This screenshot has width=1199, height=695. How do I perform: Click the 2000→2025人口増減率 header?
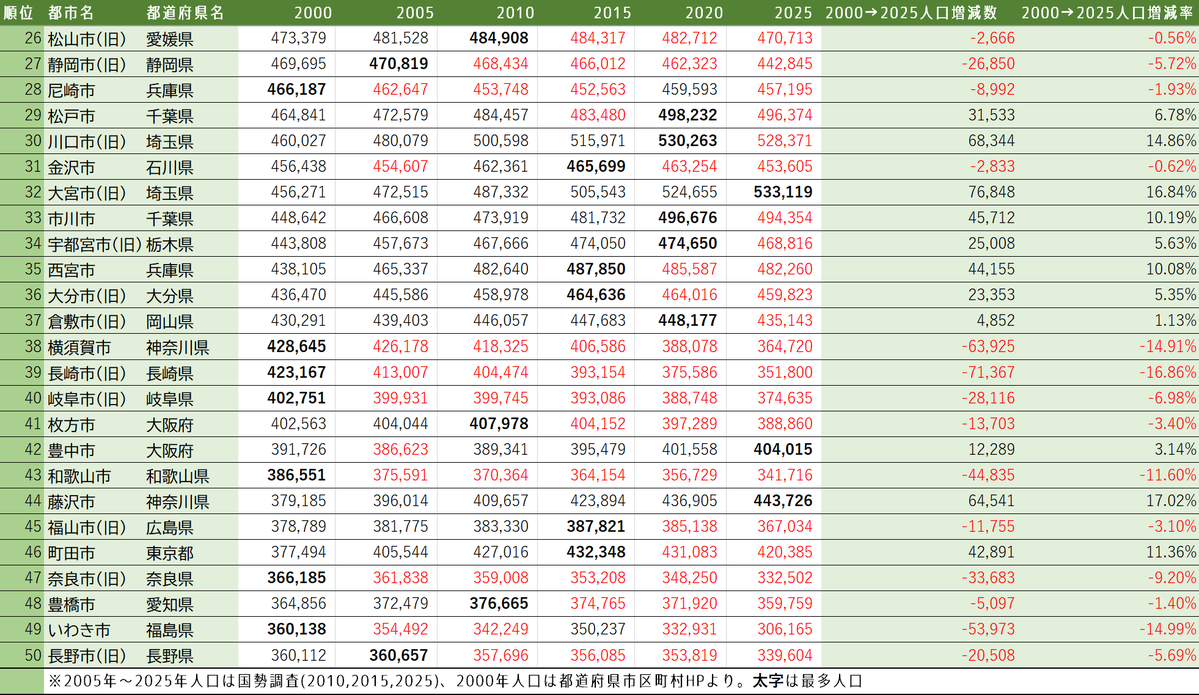(1108, 13)
